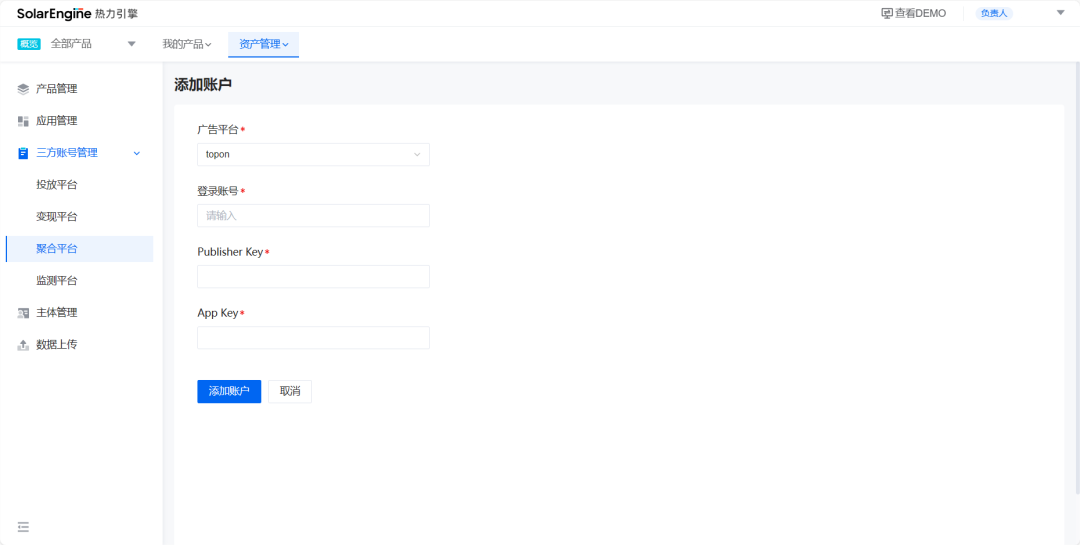Viewport: 1080px width, 545px height.
Task: Click the 全部产品 selector text
Action: tap(71, 44)
